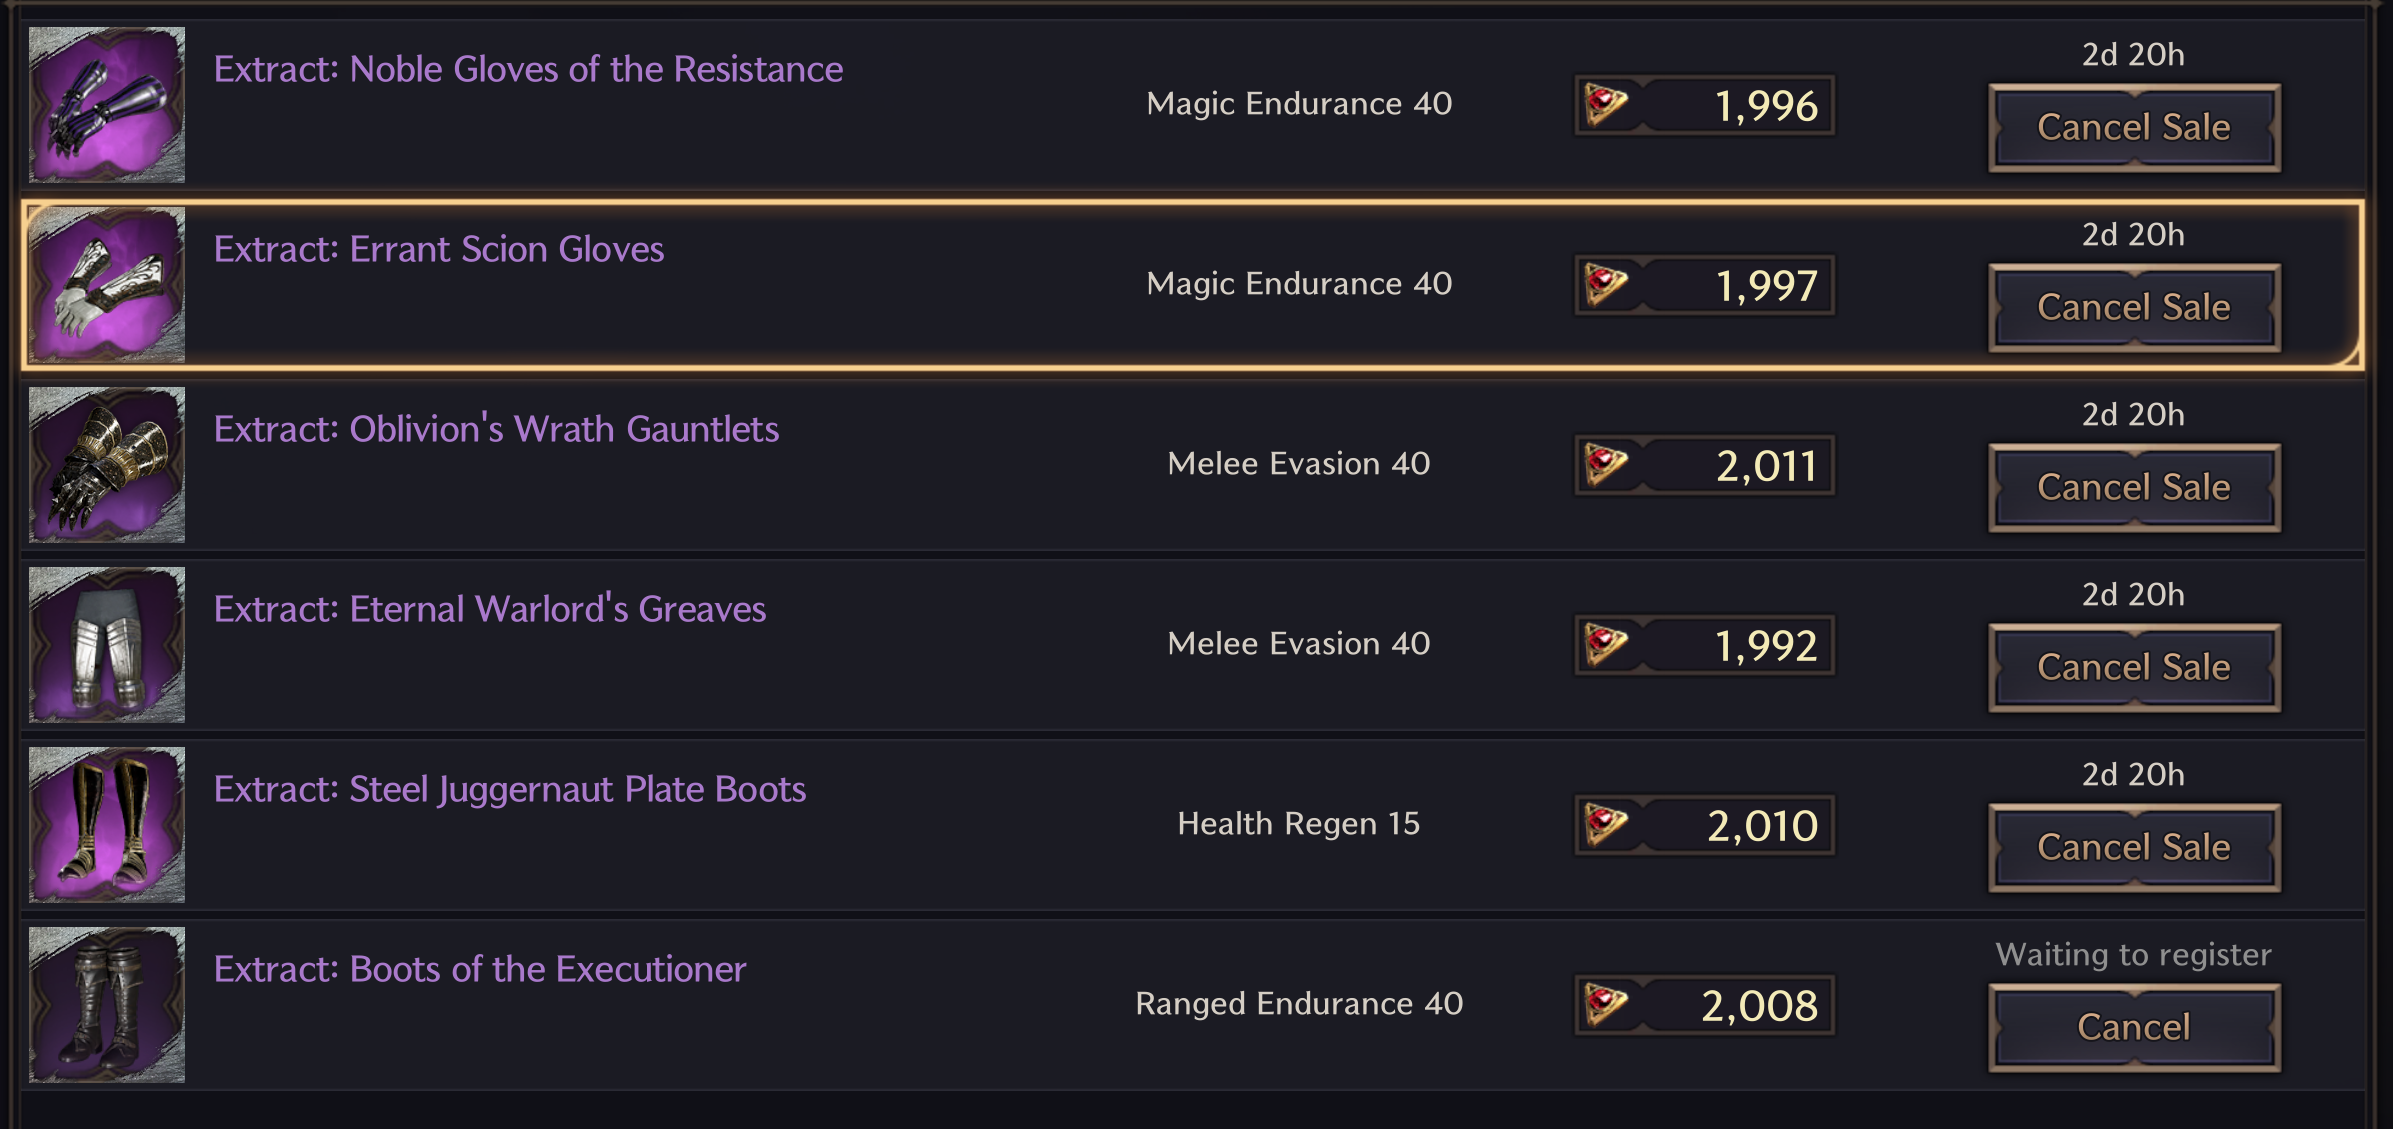Select the Oblivion's Wrath Gauntlets item icon
Screen dimensions: 2393x1129
(107, 465)
